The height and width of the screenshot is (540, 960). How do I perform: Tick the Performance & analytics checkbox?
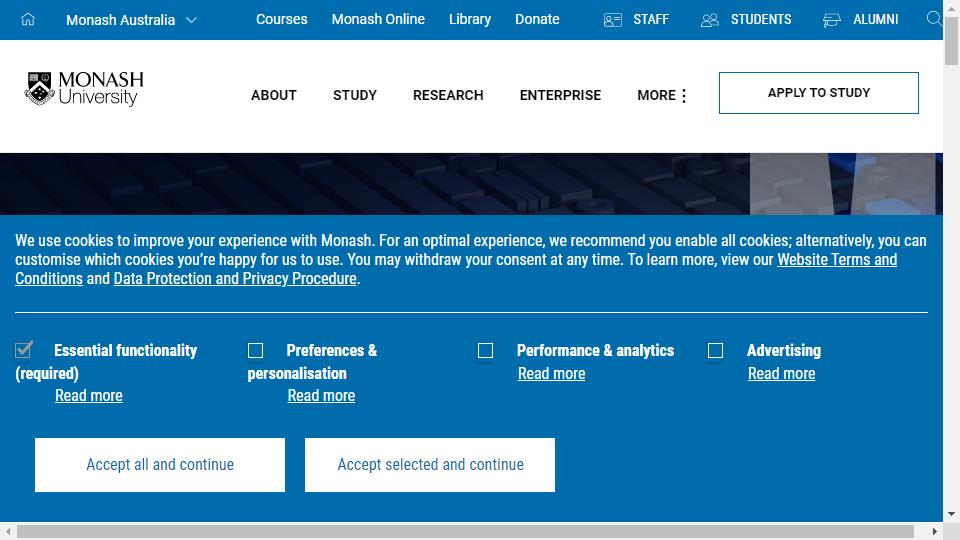pyautogui.click(x=486, y=350)
